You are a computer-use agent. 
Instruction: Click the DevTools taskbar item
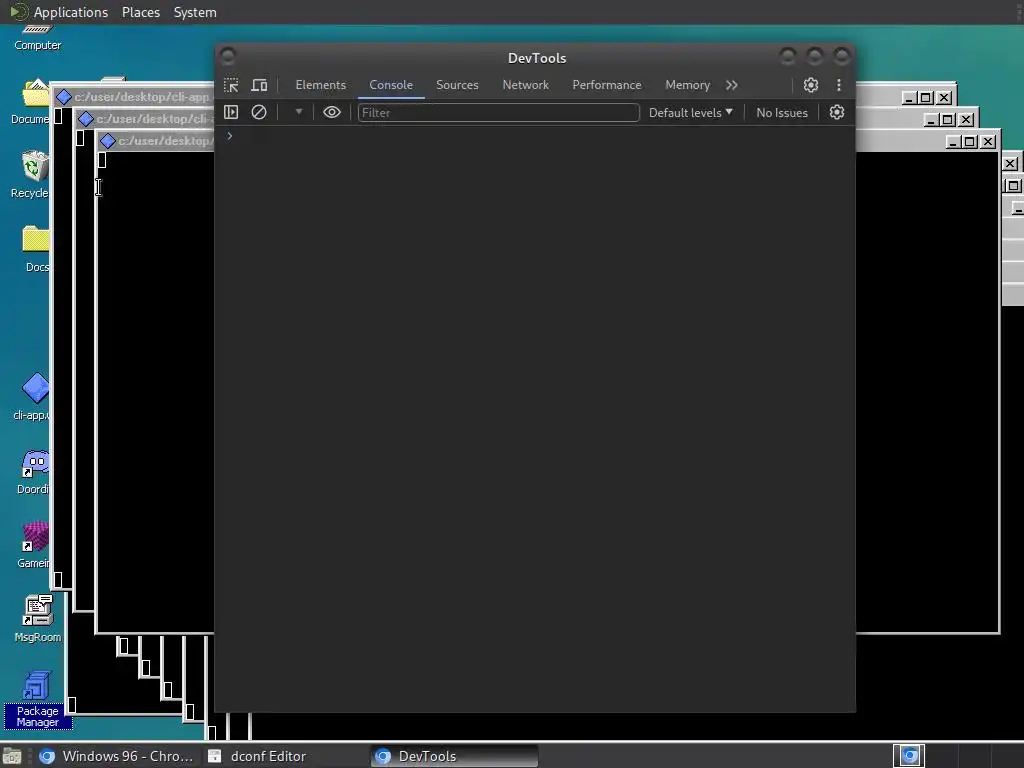pos(455,756)
